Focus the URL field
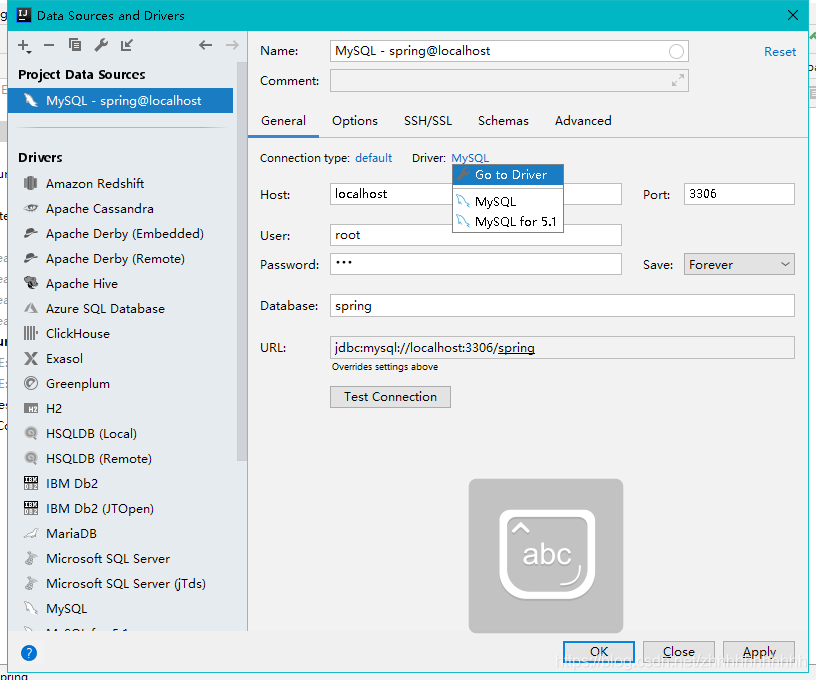 (562, 348)
